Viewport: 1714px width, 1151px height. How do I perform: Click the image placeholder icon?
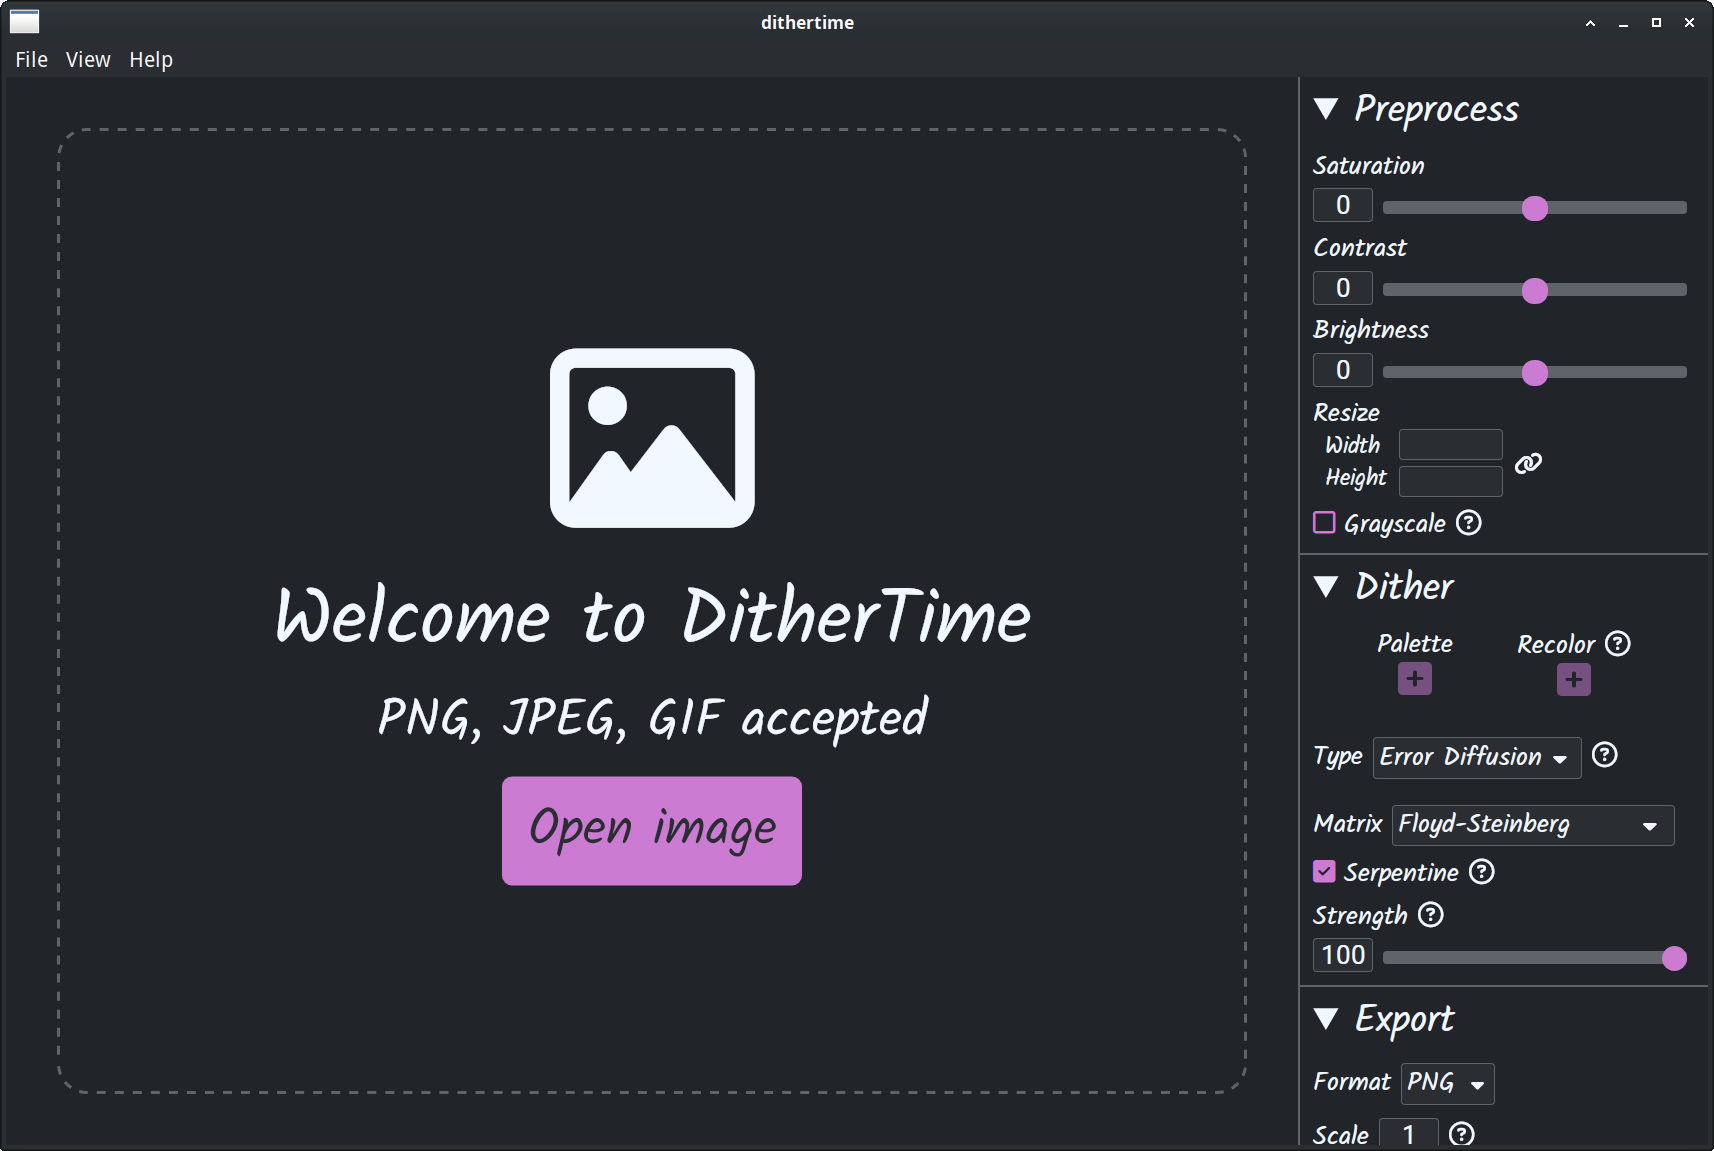coord(652,438)
